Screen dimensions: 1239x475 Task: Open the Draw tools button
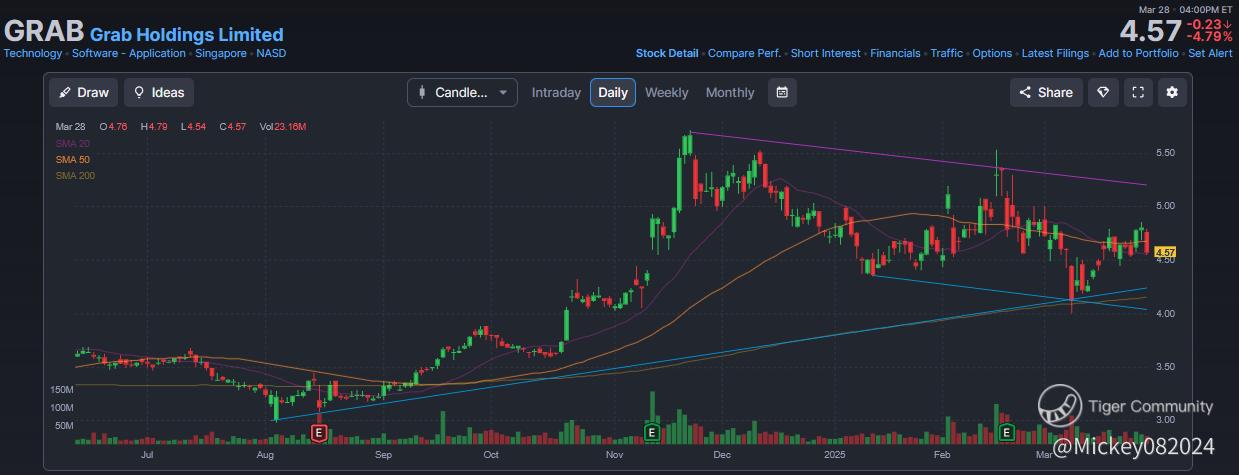[84, 92]
